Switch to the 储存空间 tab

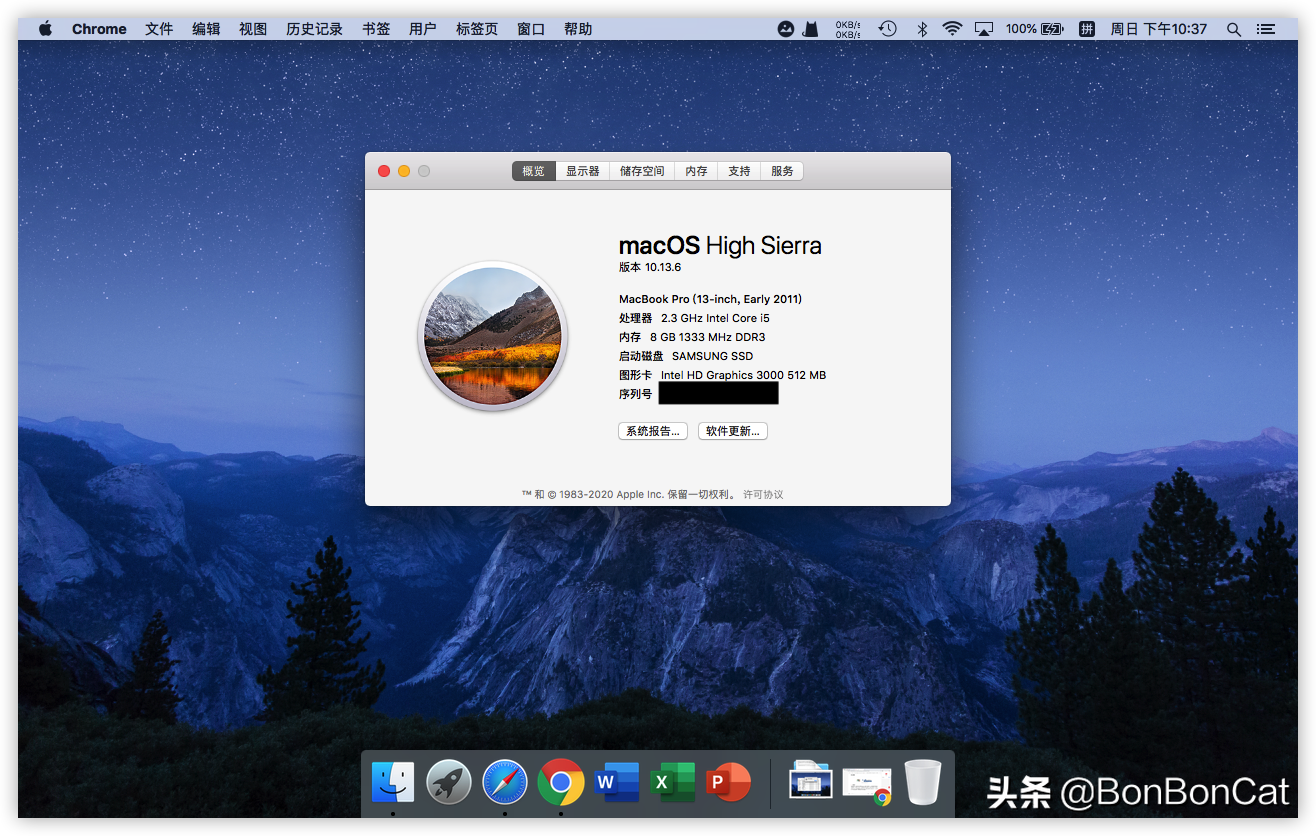pos(642,171)
